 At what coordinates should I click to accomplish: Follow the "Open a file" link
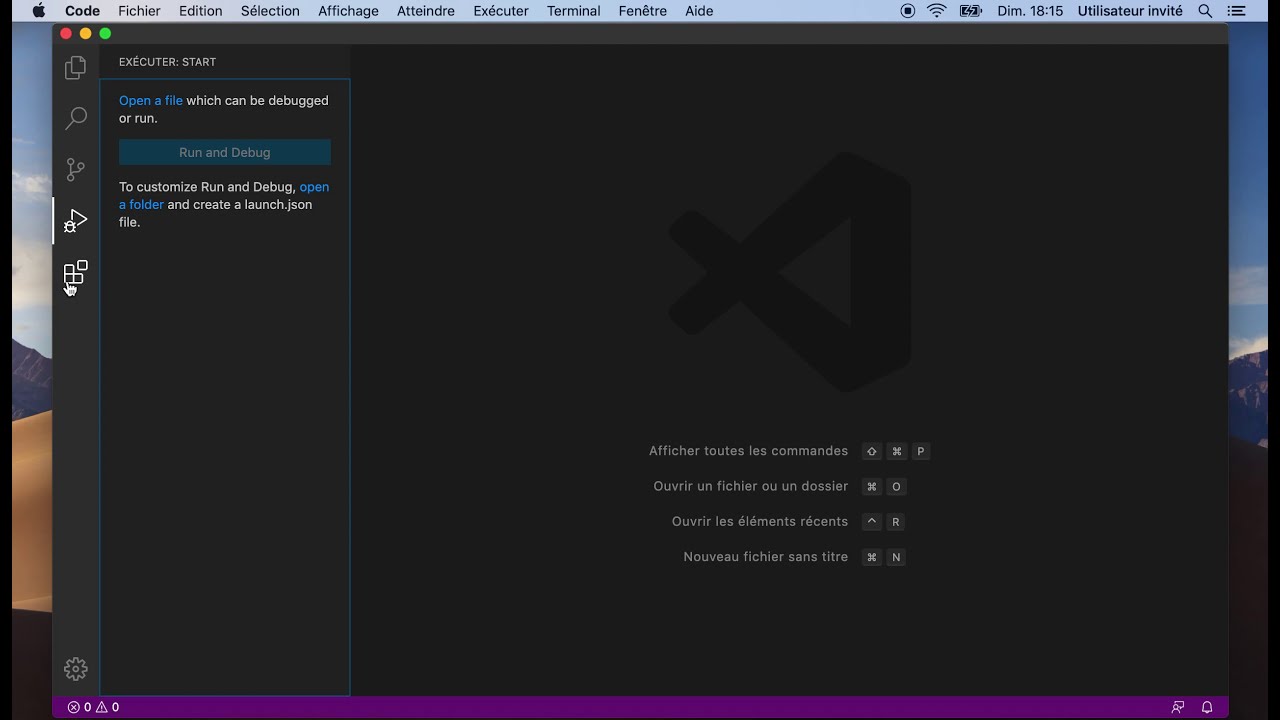pos(151,100)
